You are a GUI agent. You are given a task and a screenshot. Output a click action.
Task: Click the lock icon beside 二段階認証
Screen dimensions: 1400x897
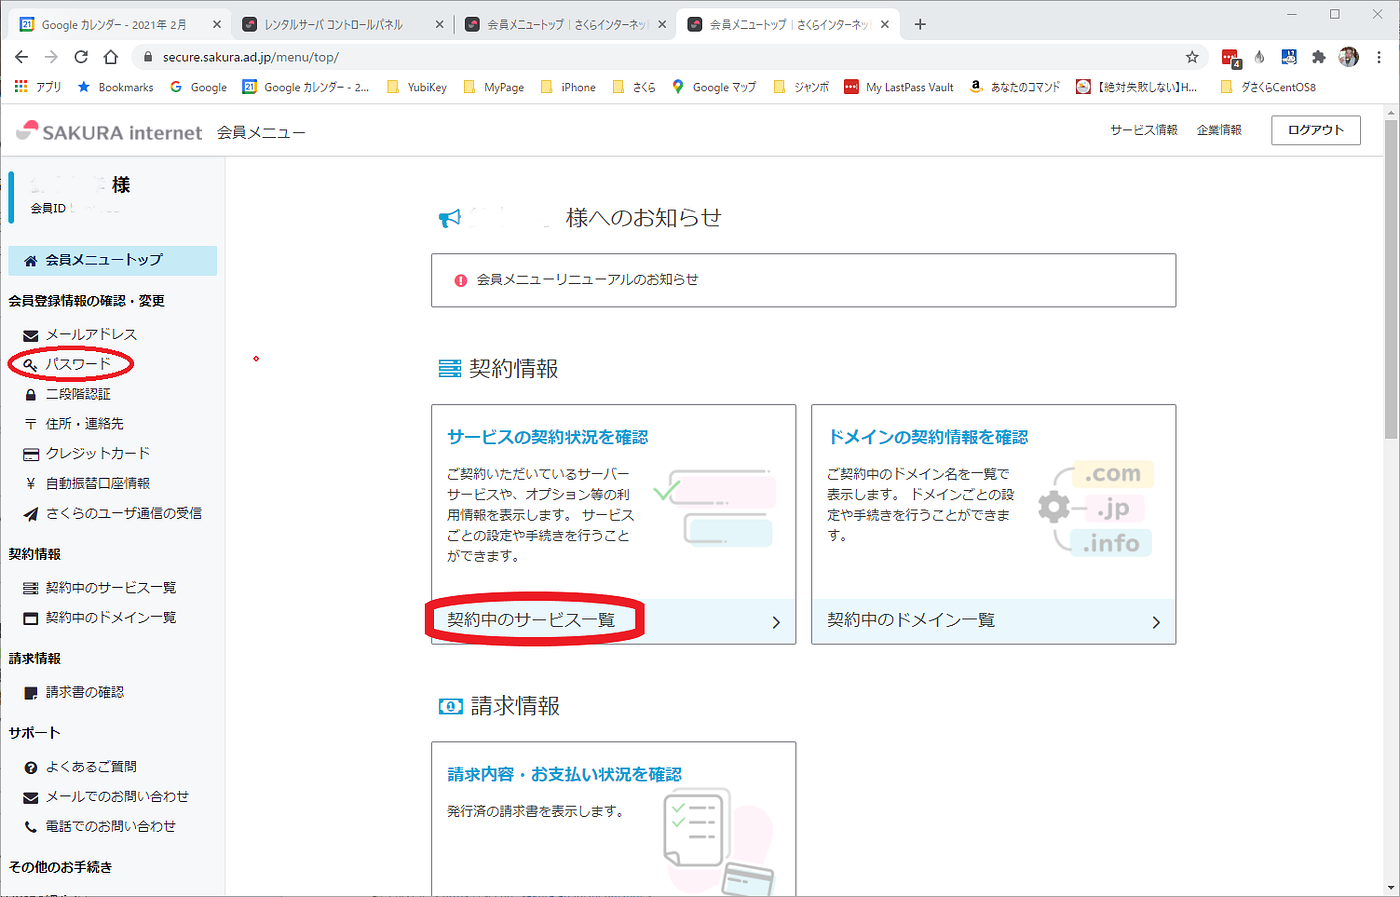click(31, 394)
